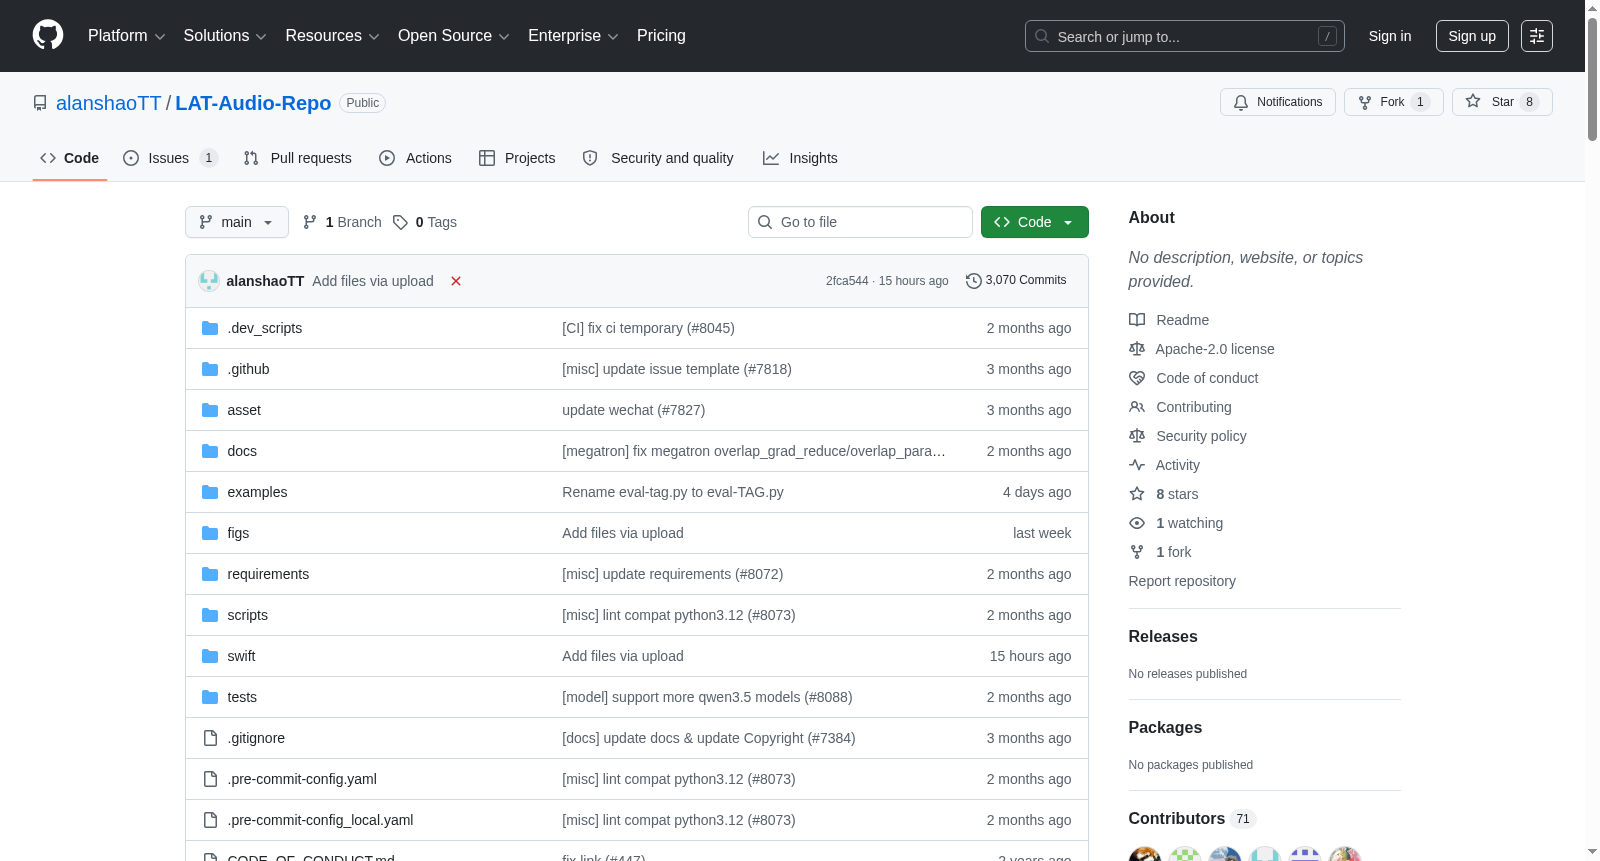Open the command palette settings icon in header
1600x861 pixels.
pyautogui.click(x=1537, y=36)
